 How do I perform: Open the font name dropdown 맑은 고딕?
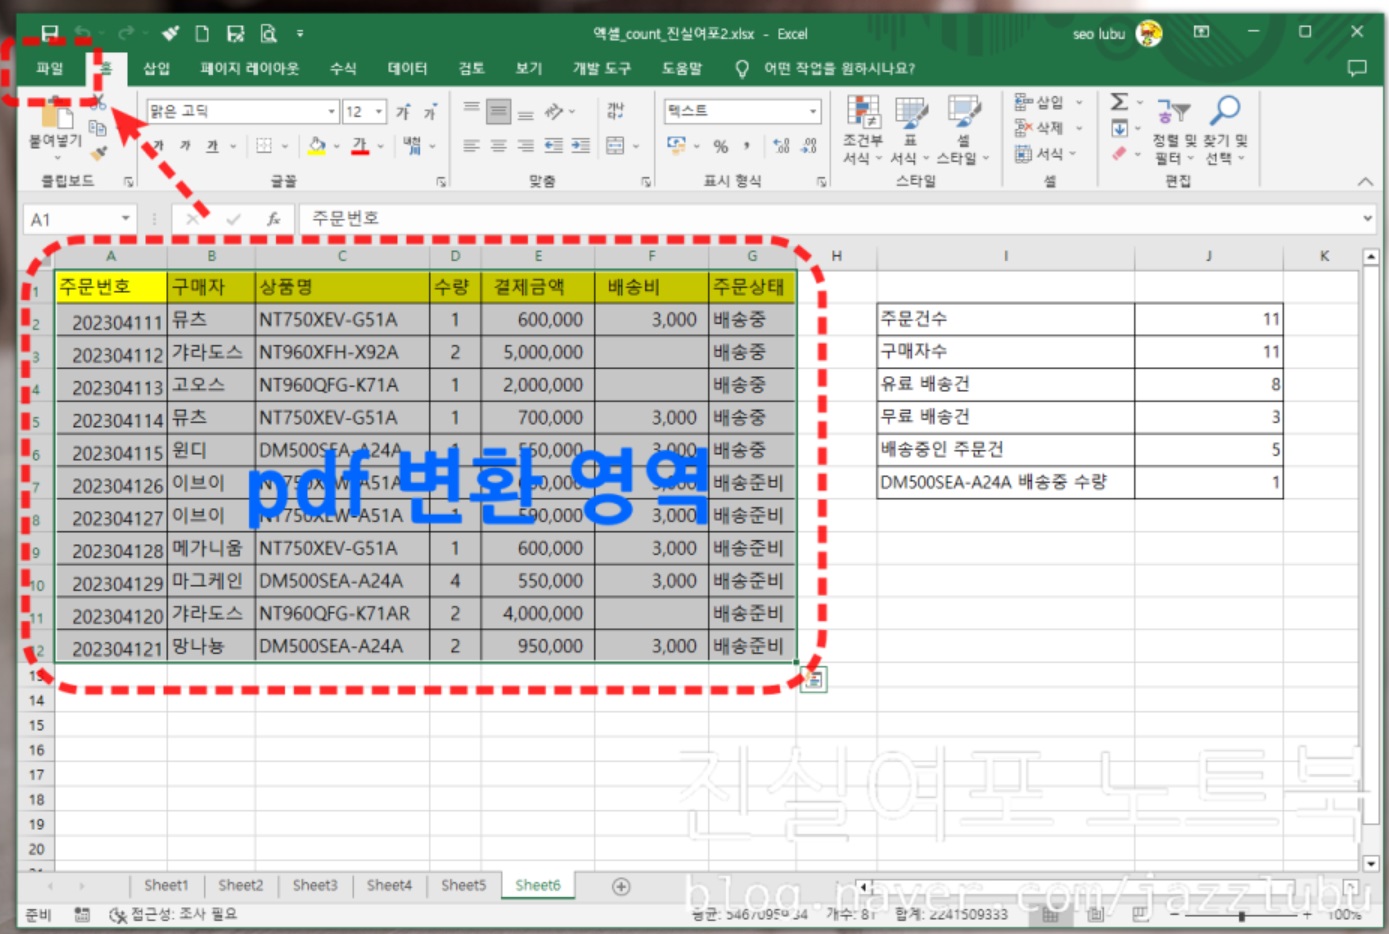[332, 111]
